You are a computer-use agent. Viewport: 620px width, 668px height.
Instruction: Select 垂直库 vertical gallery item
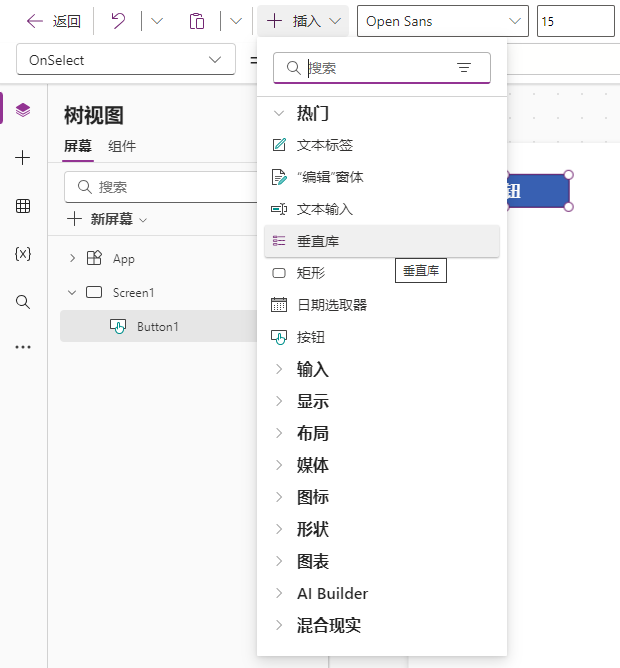click(x=381, y=241)
